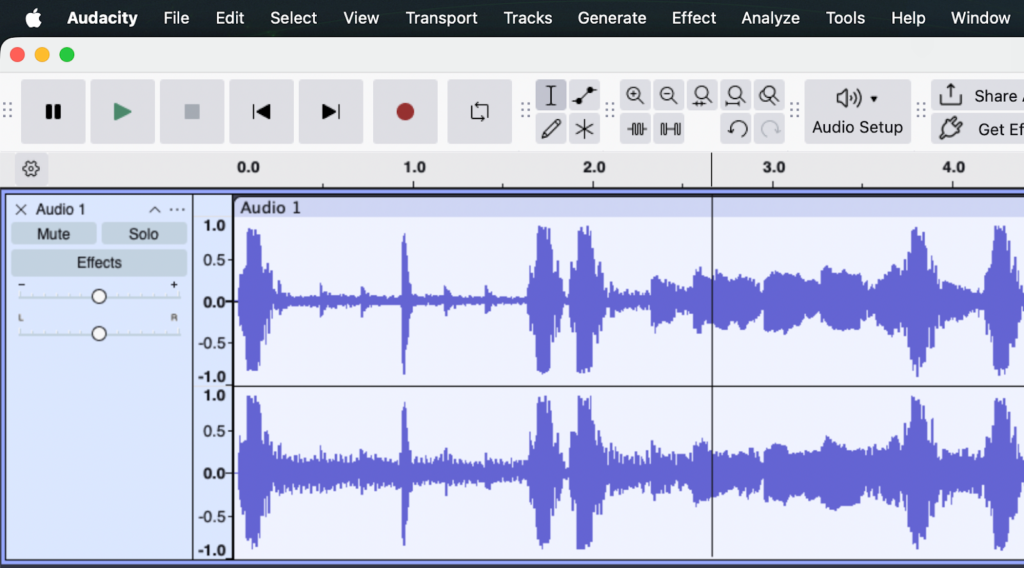Screen dimensions: 1024x568
Task: Open Audio 1 track options menu
Action: tap(178, 209)
